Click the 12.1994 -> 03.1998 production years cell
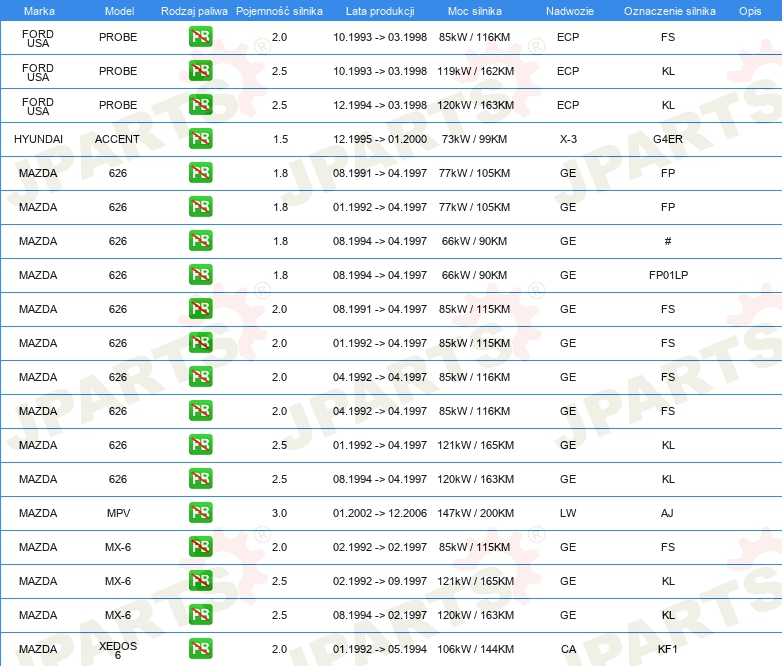 380,105
